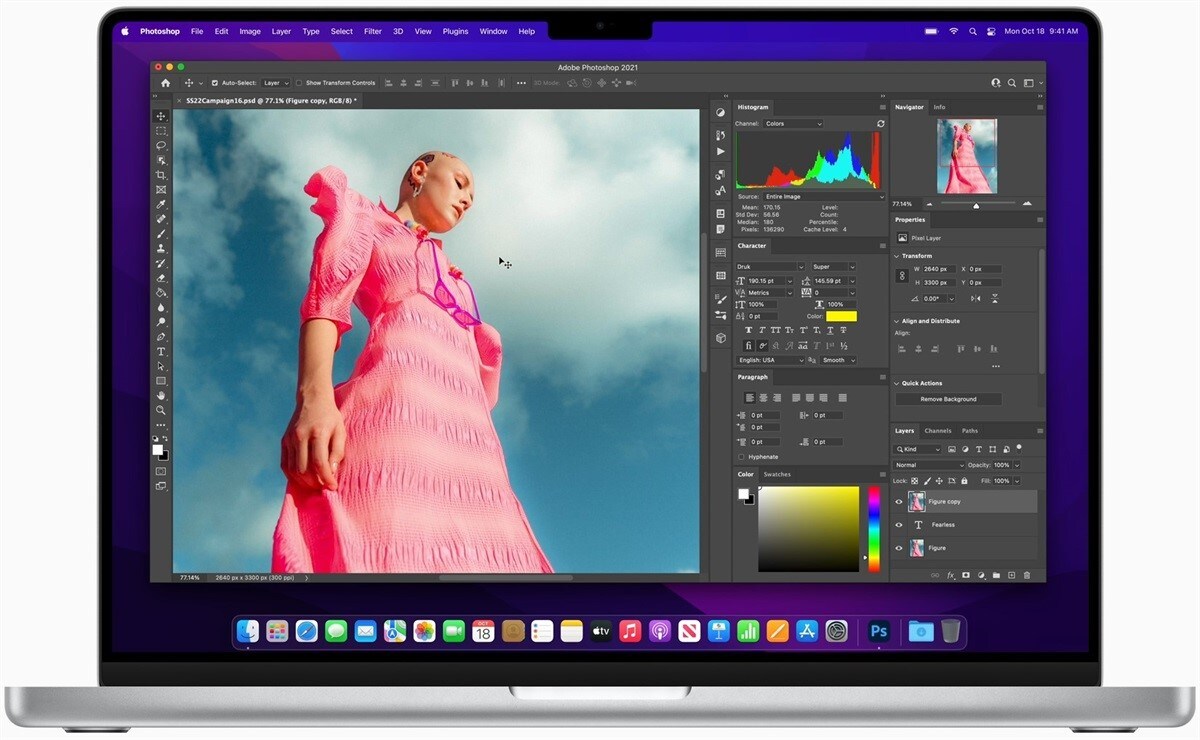This screenshot has height=740, width=1200.
Task: Select the Lasso tool
Action: pos(161,145)
